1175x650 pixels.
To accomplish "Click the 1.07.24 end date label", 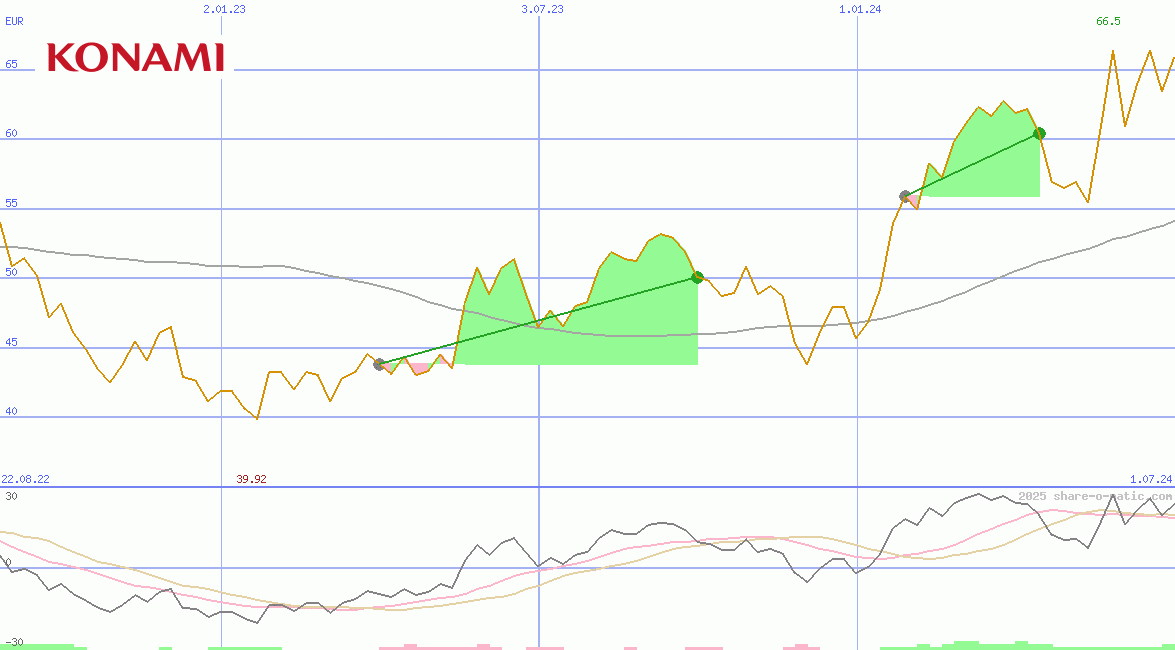I will click(x=1151, y=479).
